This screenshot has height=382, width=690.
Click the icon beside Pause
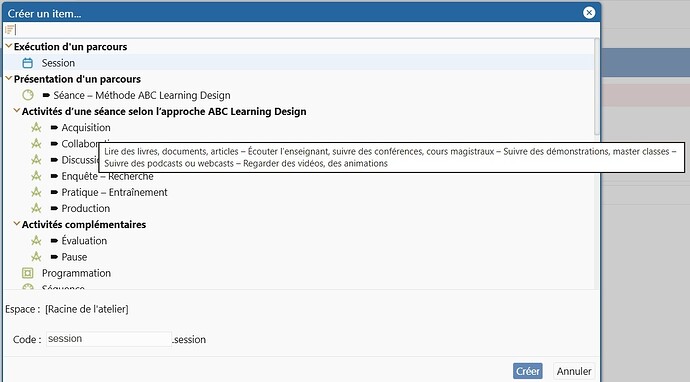coord(36,257)
